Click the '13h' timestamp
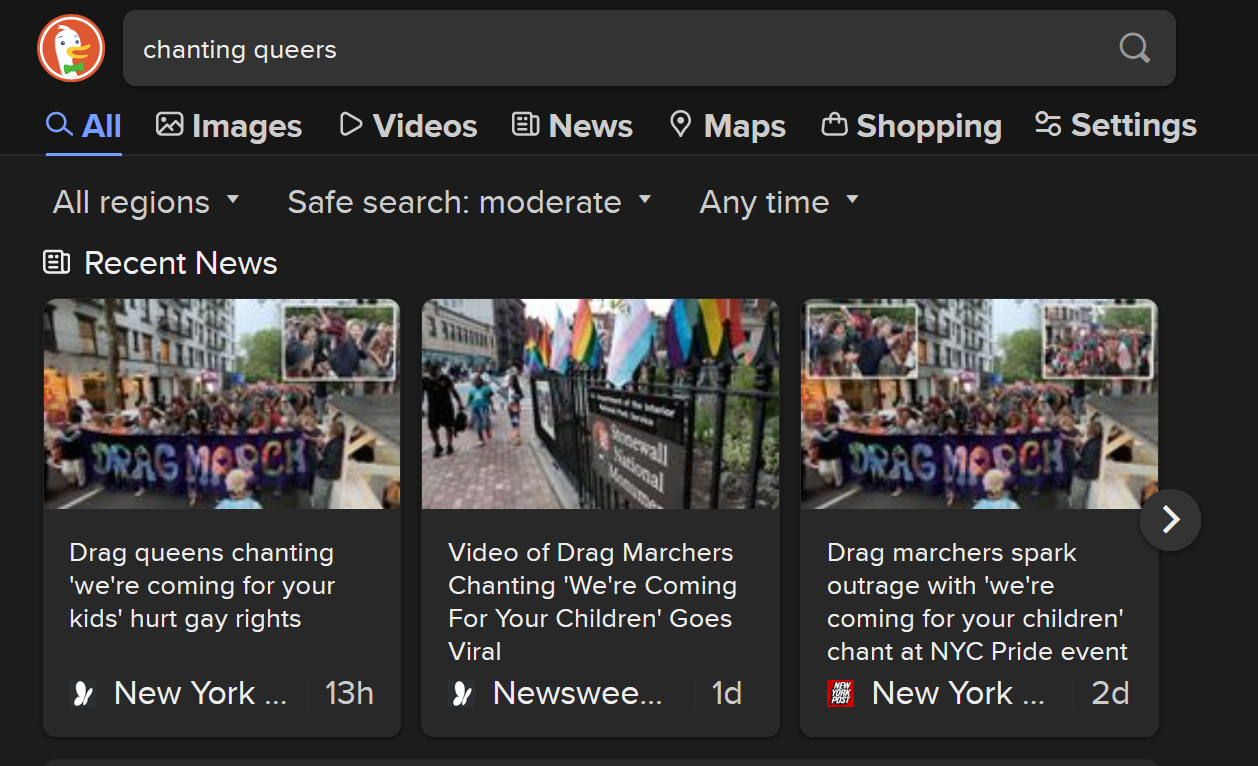This screenshot has height=766, width=1258. click(350, 693)
